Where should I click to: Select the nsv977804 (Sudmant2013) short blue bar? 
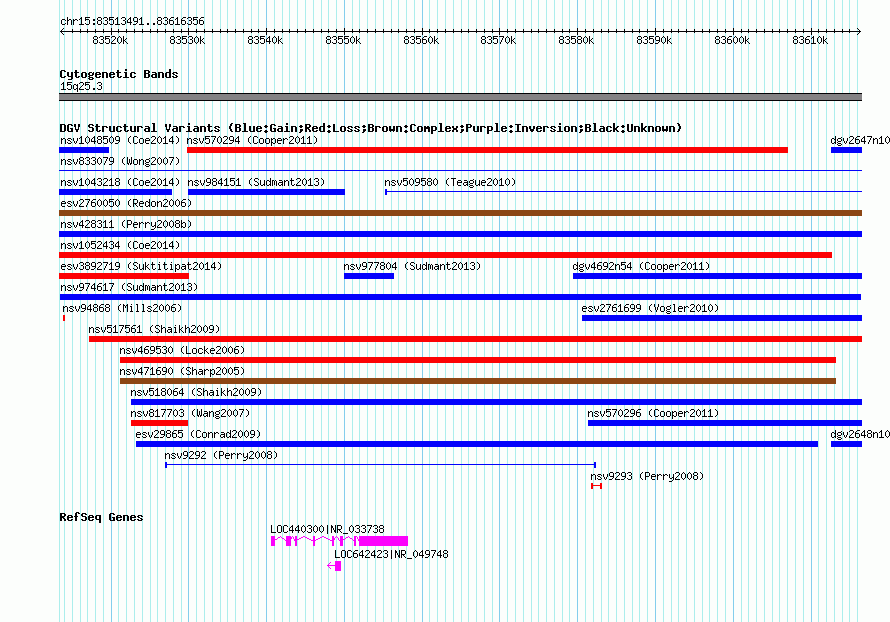click(x=369, y=276)
